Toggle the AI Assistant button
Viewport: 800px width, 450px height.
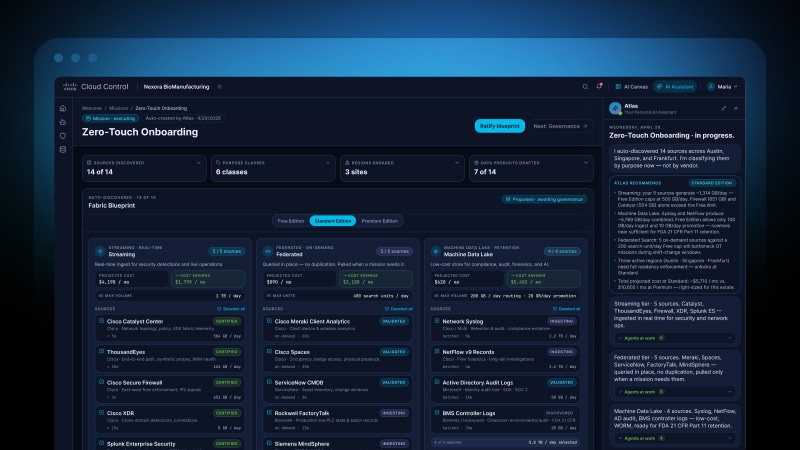(675, 87)
